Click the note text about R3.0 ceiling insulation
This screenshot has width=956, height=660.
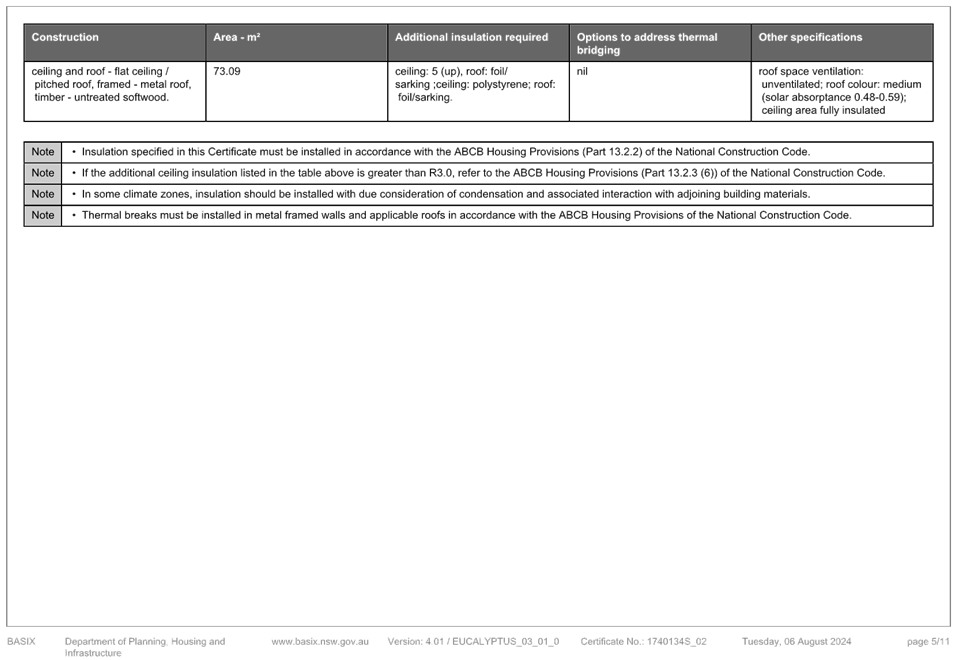pos(483,173)
